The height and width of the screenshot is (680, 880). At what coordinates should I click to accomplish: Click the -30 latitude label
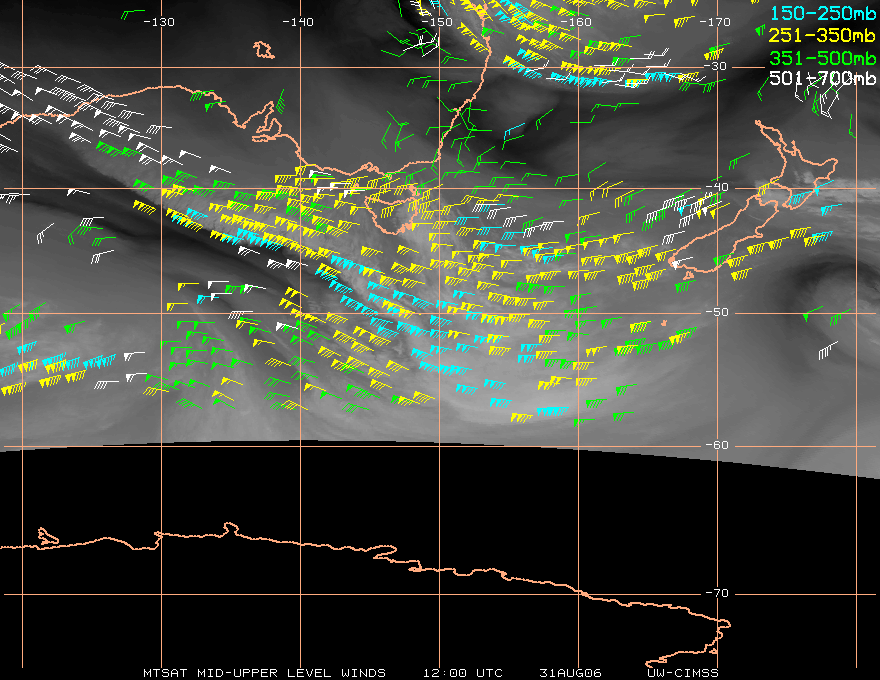point(715,66)
